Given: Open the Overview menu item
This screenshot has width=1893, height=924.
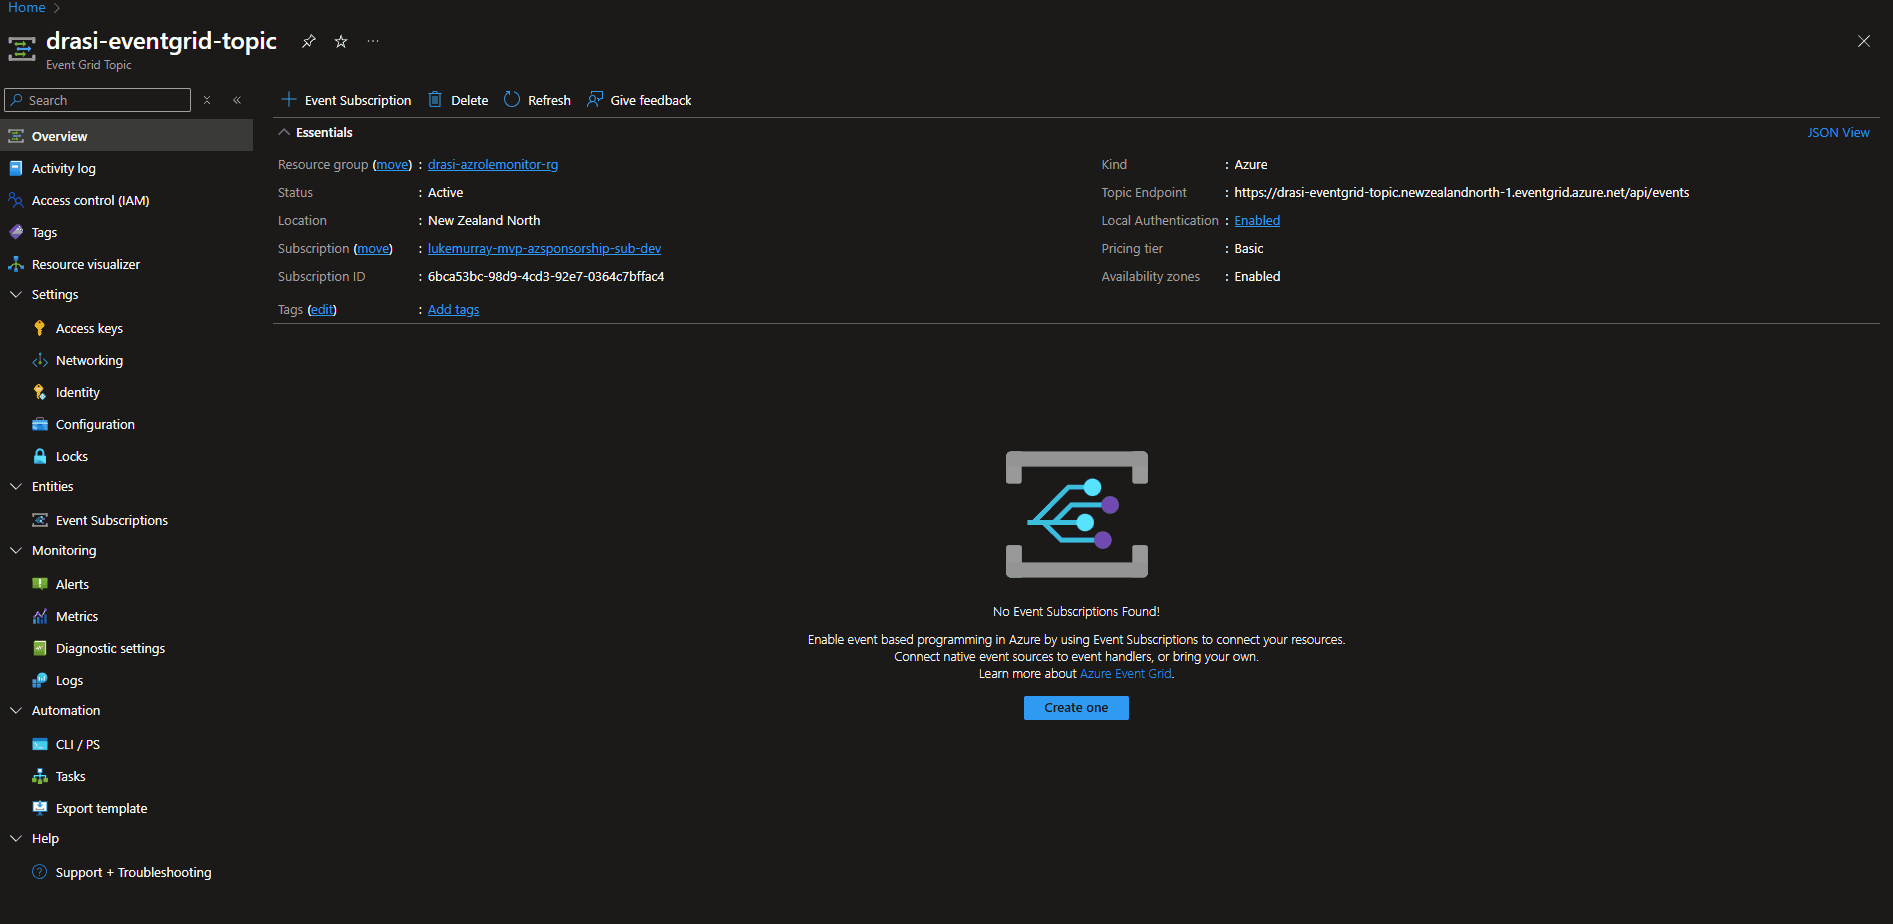Looking at the screenshot, I should (126, 136).
